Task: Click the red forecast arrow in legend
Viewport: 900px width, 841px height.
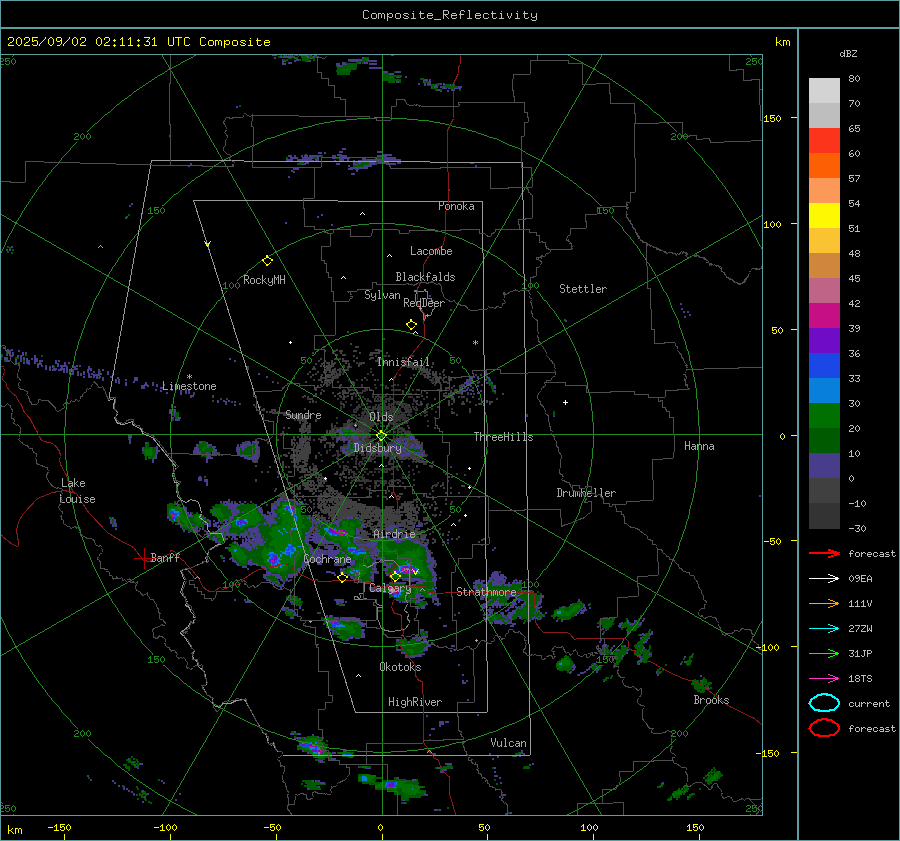Action: pyautogui.click(x=824, y=553)
